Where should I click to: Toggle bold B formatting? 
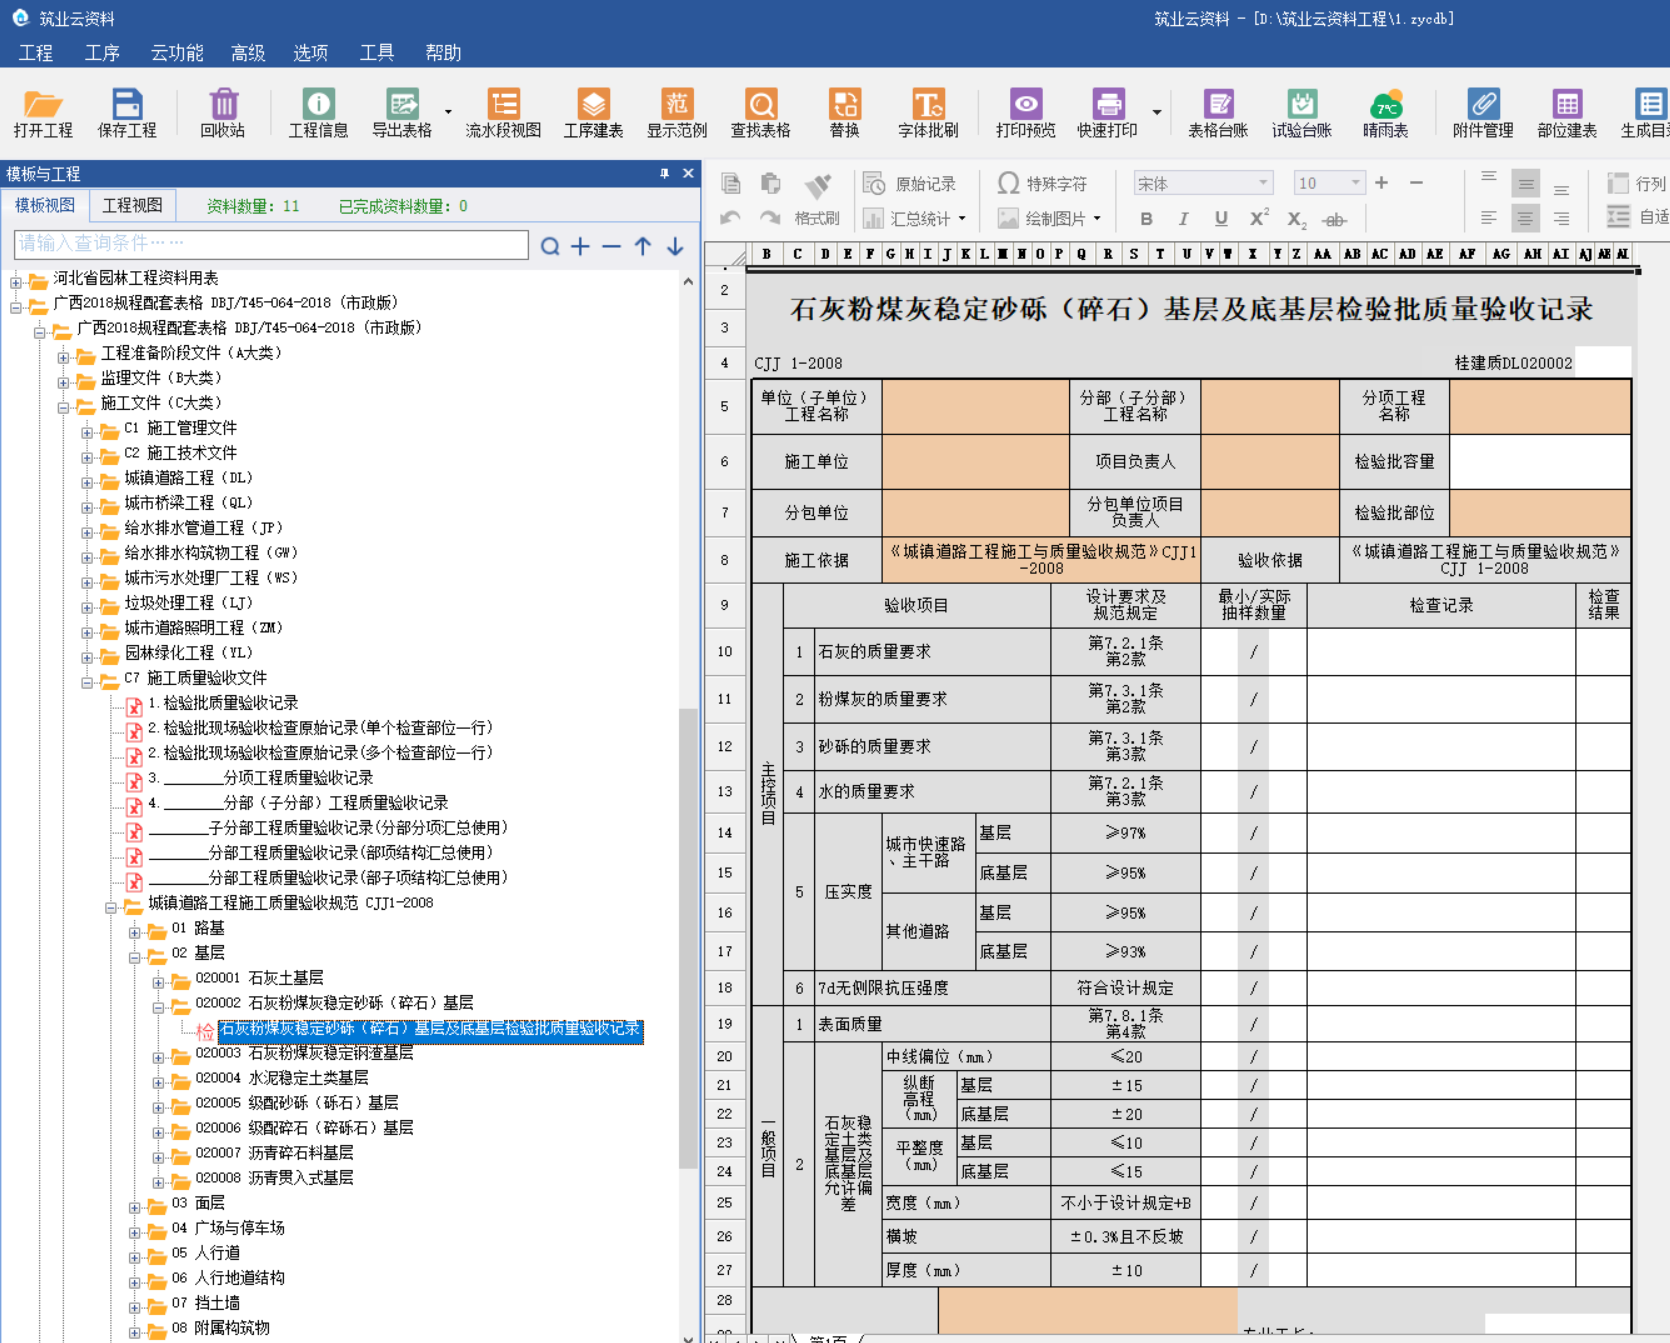(x=1146, y=219)
